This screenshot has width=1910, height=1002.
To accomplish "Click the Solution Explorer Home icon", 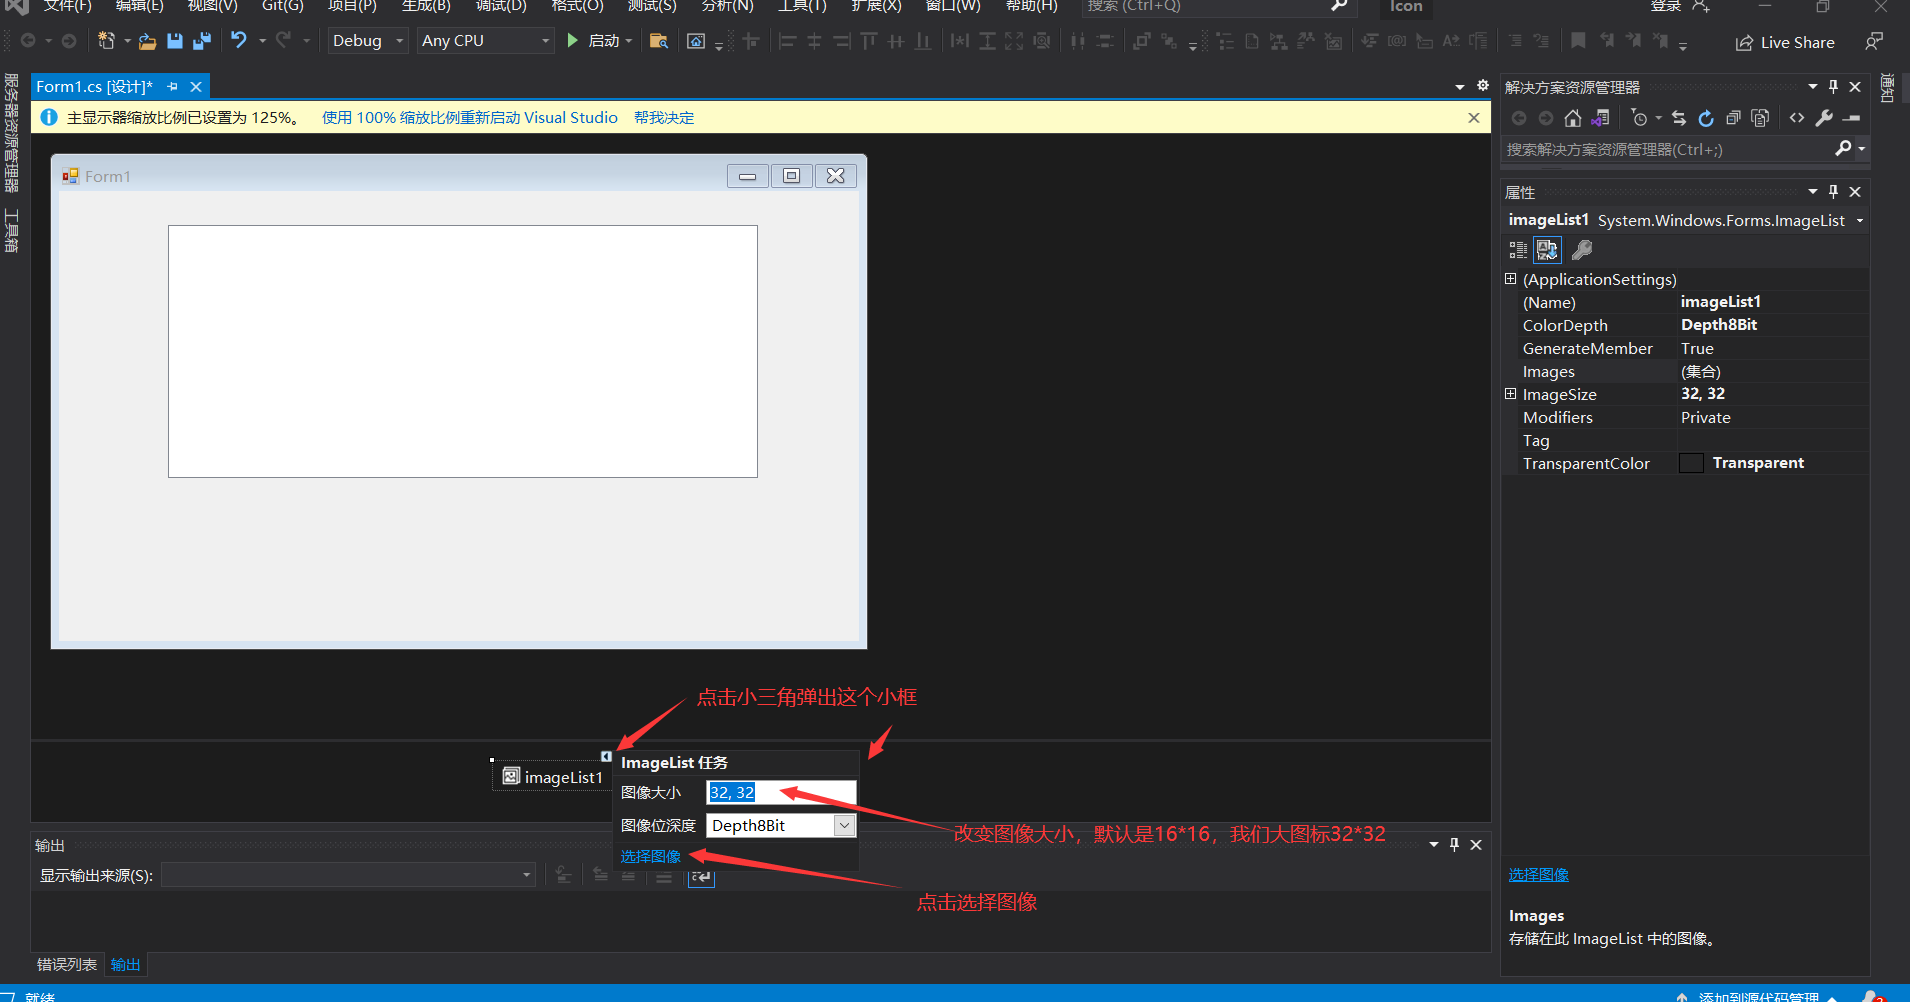I will (x=1573, y=118).
